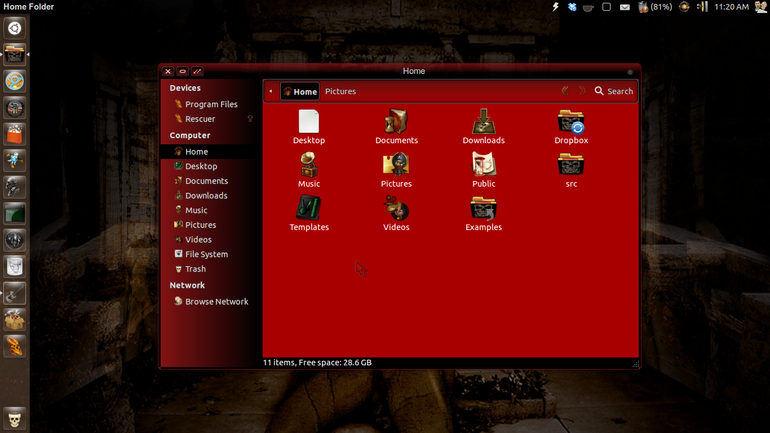Select the Public folder icon
This screenshot has height=433, width=770.
click(483, 165)
